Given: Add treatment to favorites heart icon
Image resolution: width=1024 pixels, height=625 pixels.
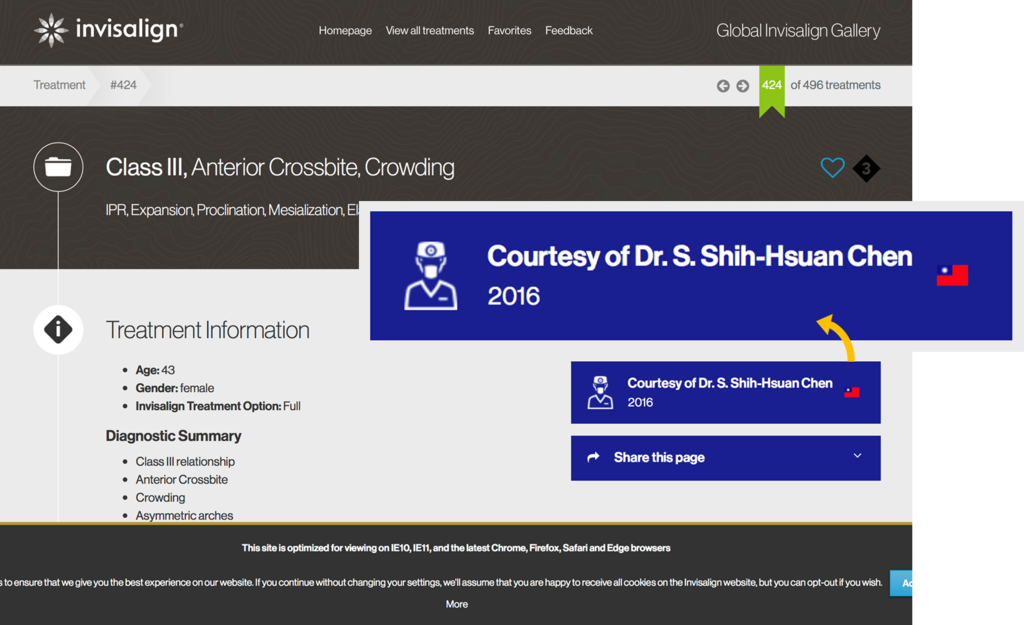Looking at the screenshot, I should point(832,168).
